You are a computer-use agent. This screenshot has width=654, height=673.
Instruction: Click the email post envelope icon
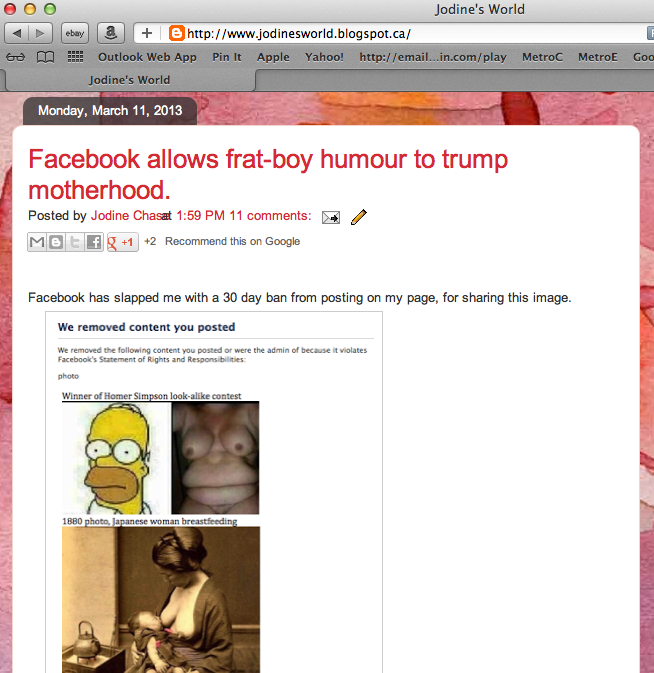[x=331, y=218]
